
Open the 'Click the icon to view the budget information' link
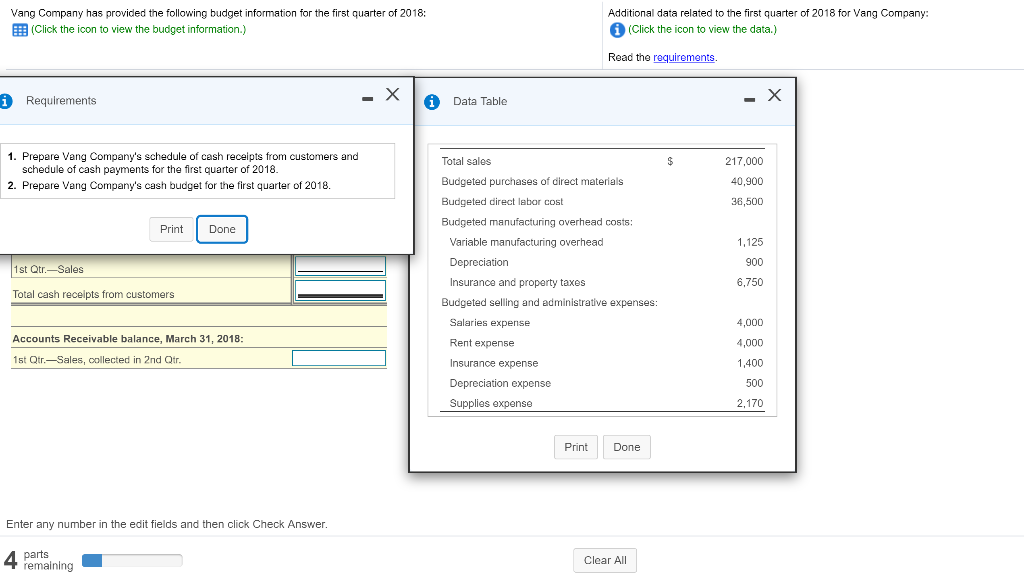pyautogui.click(x=139, y=29)
